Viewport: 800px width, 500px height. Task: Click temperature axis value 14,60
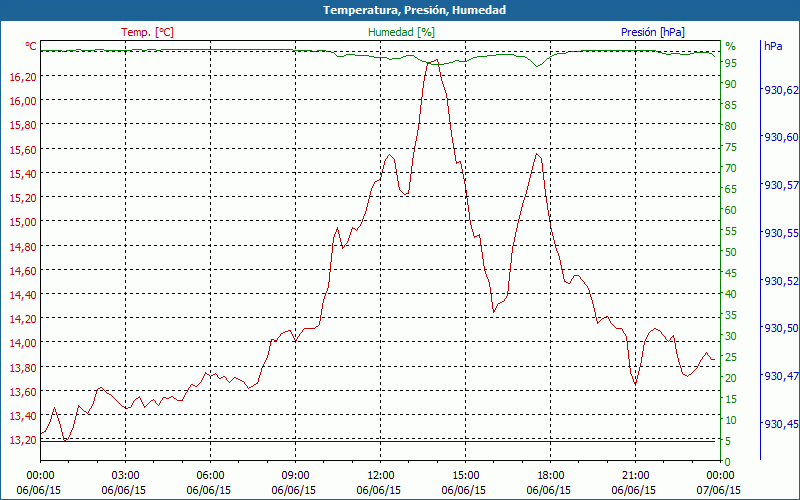click(x=23, y=271)
